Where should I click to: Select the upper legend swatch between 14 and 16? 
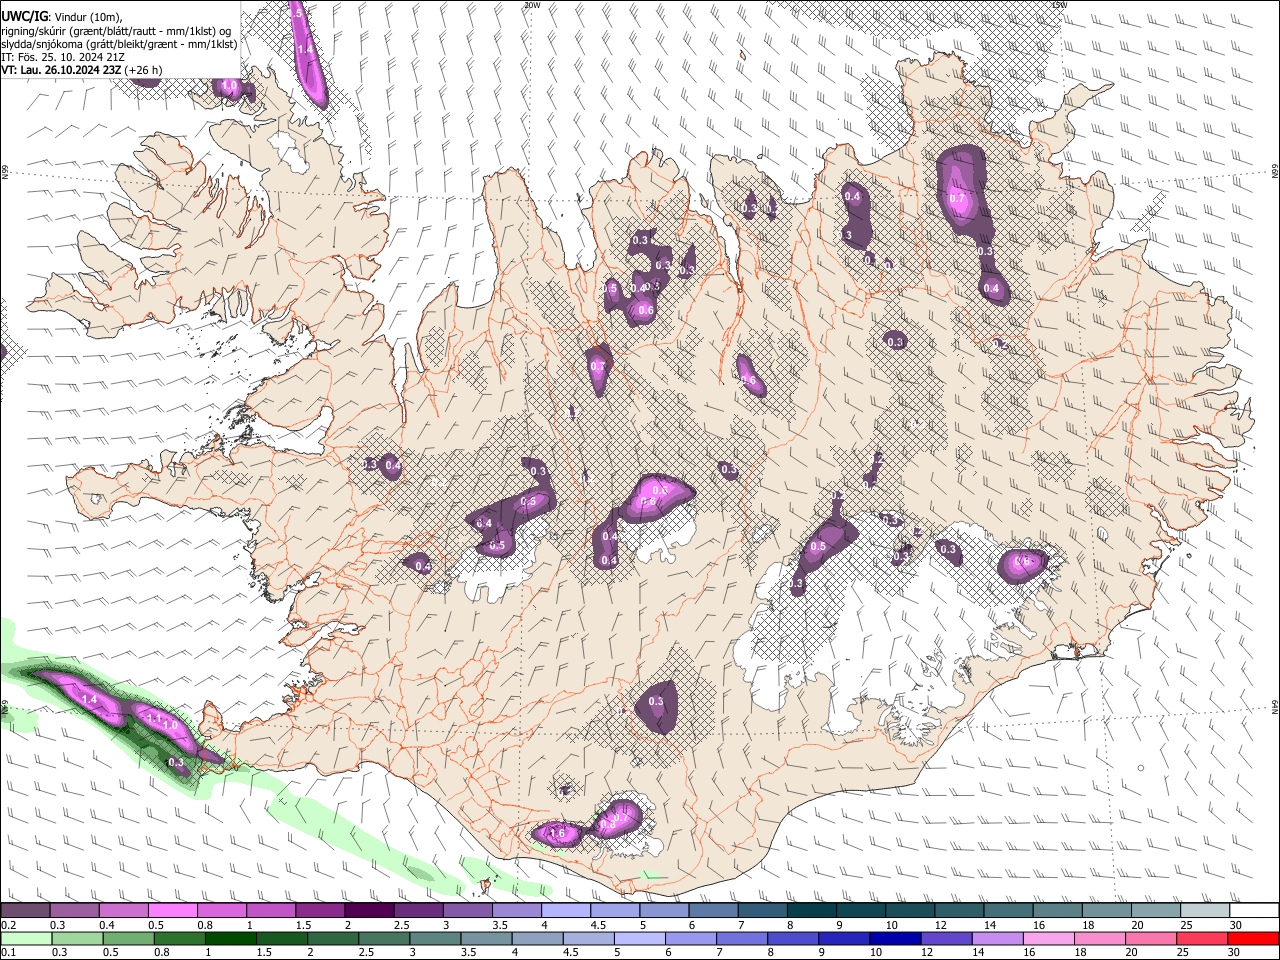tap(1009, 911)
